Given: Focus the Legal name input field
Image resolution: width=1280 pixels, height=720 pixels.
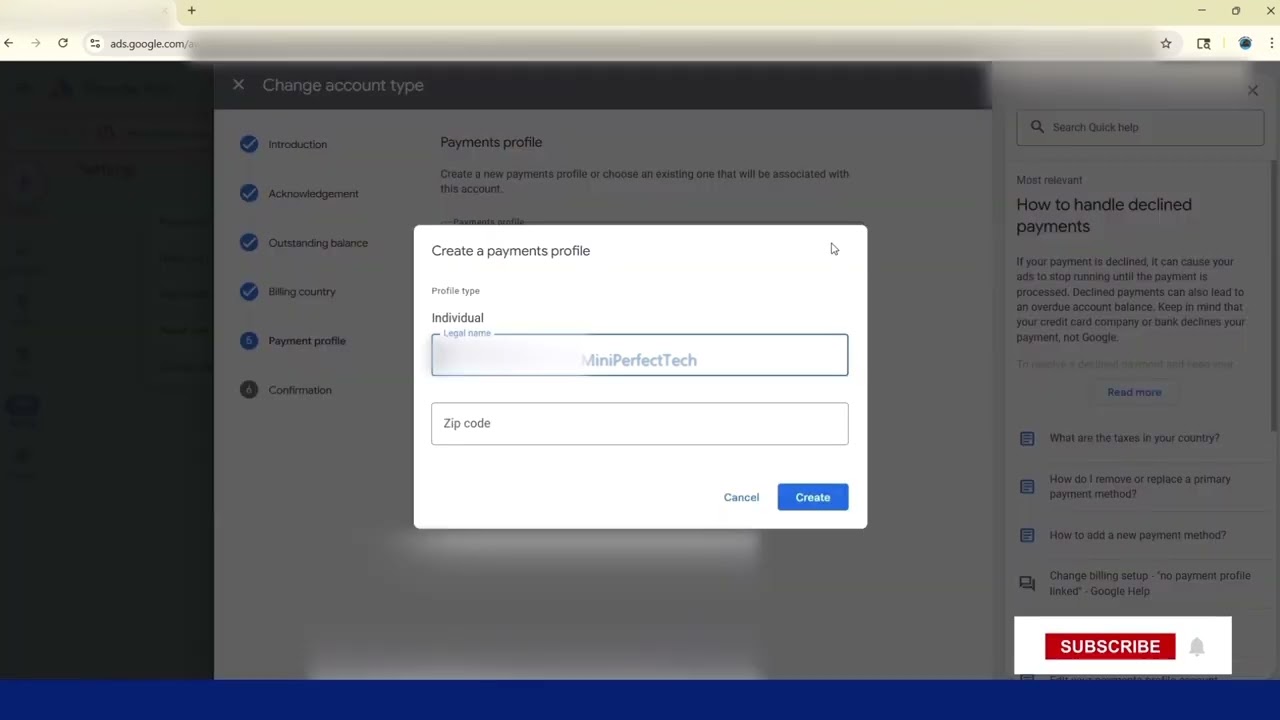Looking at the screenshot, I should point(639,355).
